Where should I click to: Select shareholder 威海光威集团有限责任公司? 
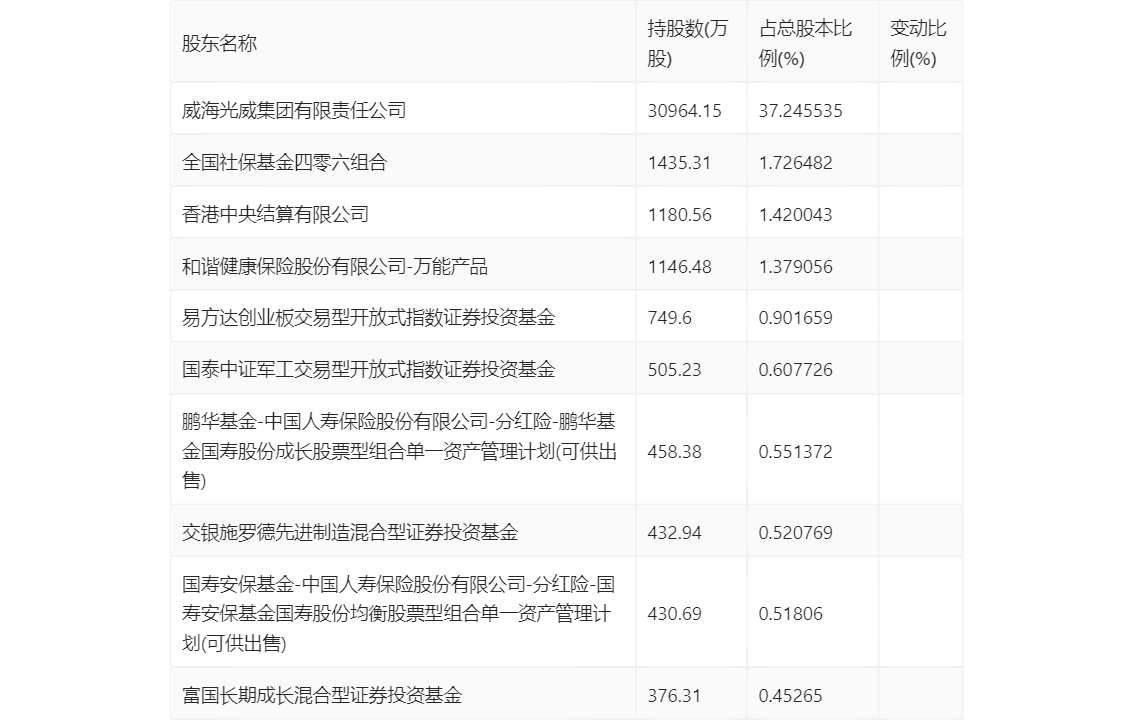pyautogui.click(x=294, y=111)
